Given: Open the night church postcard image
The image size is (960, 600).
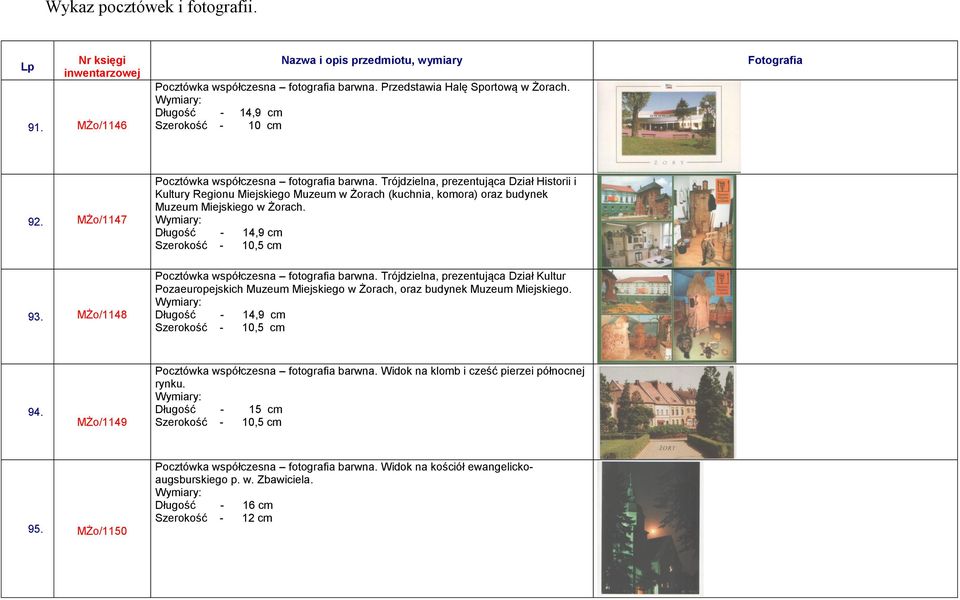Looking at the screenshot, I should [650, 528].
